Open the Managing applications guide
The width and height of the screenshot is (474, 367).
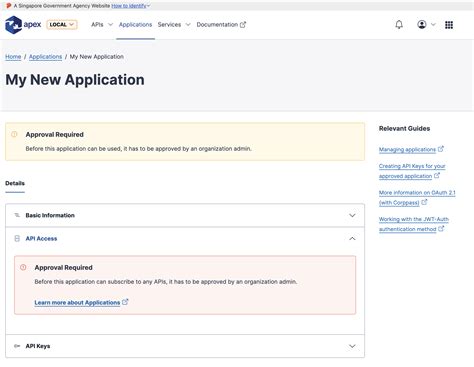coord(407,150)
